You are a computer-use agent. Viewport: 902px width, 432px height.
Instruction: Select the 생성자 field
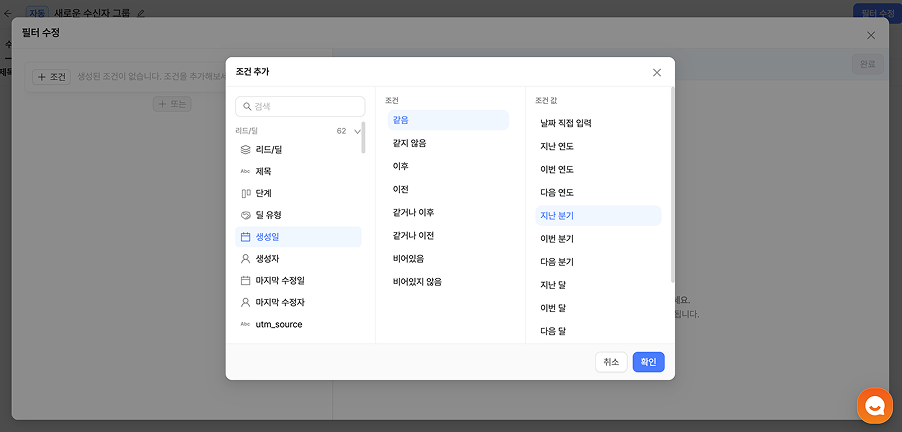298,259
